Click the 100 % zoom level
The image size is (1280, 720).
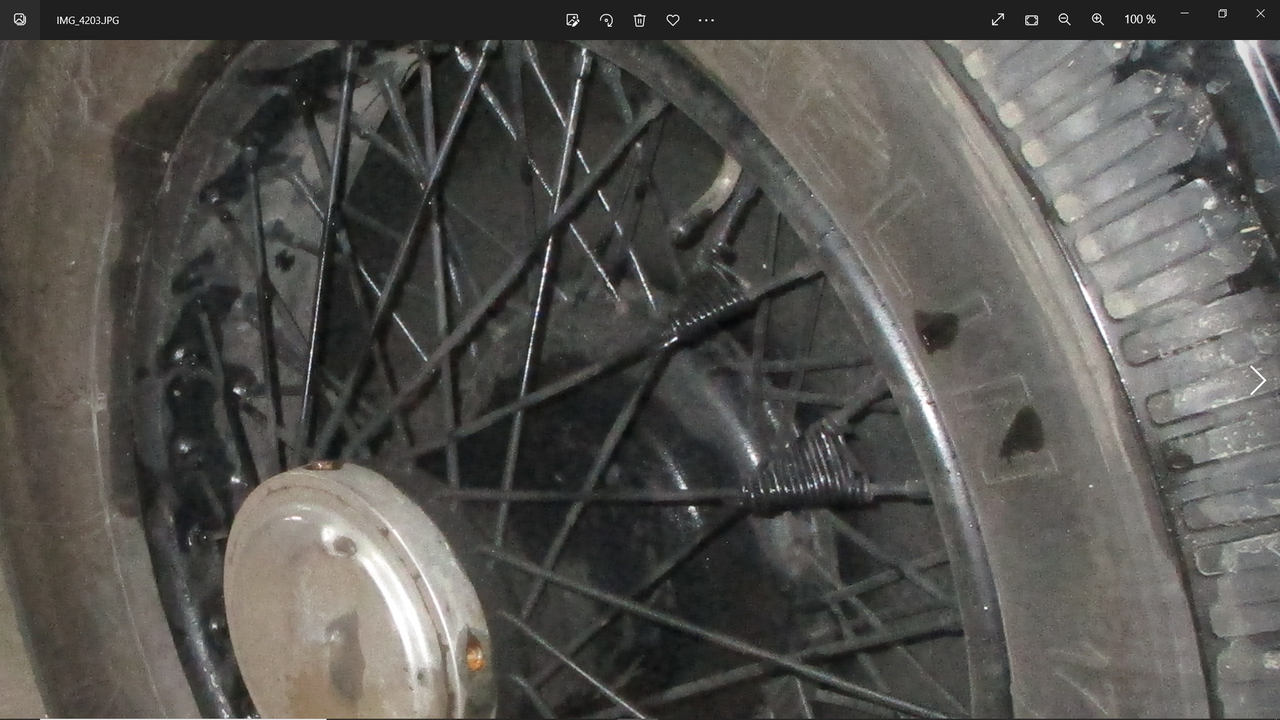[x=1140, y=19]
